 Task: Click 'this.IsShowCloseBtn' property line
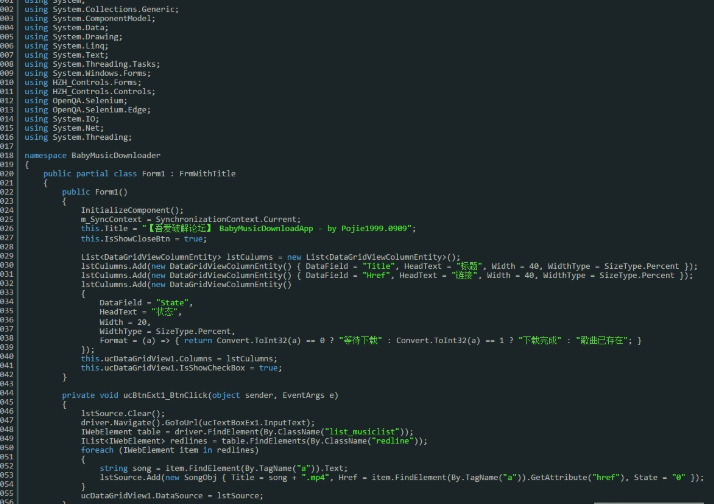pos(144,239)
